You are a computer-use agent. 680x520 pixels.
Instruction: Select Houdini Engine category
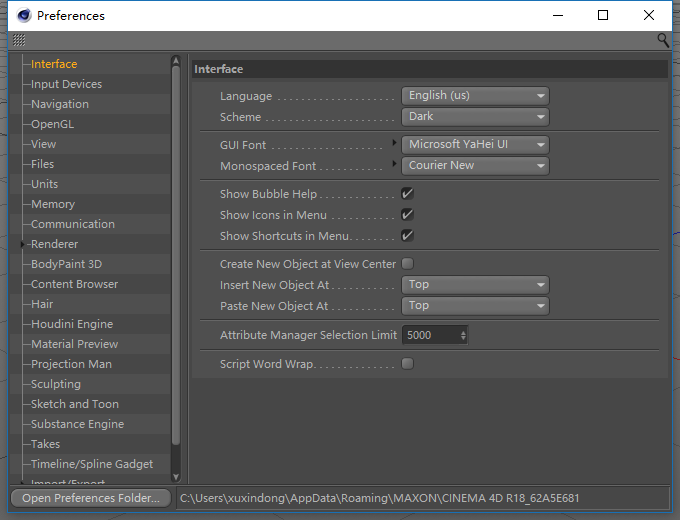coord(72,324)
